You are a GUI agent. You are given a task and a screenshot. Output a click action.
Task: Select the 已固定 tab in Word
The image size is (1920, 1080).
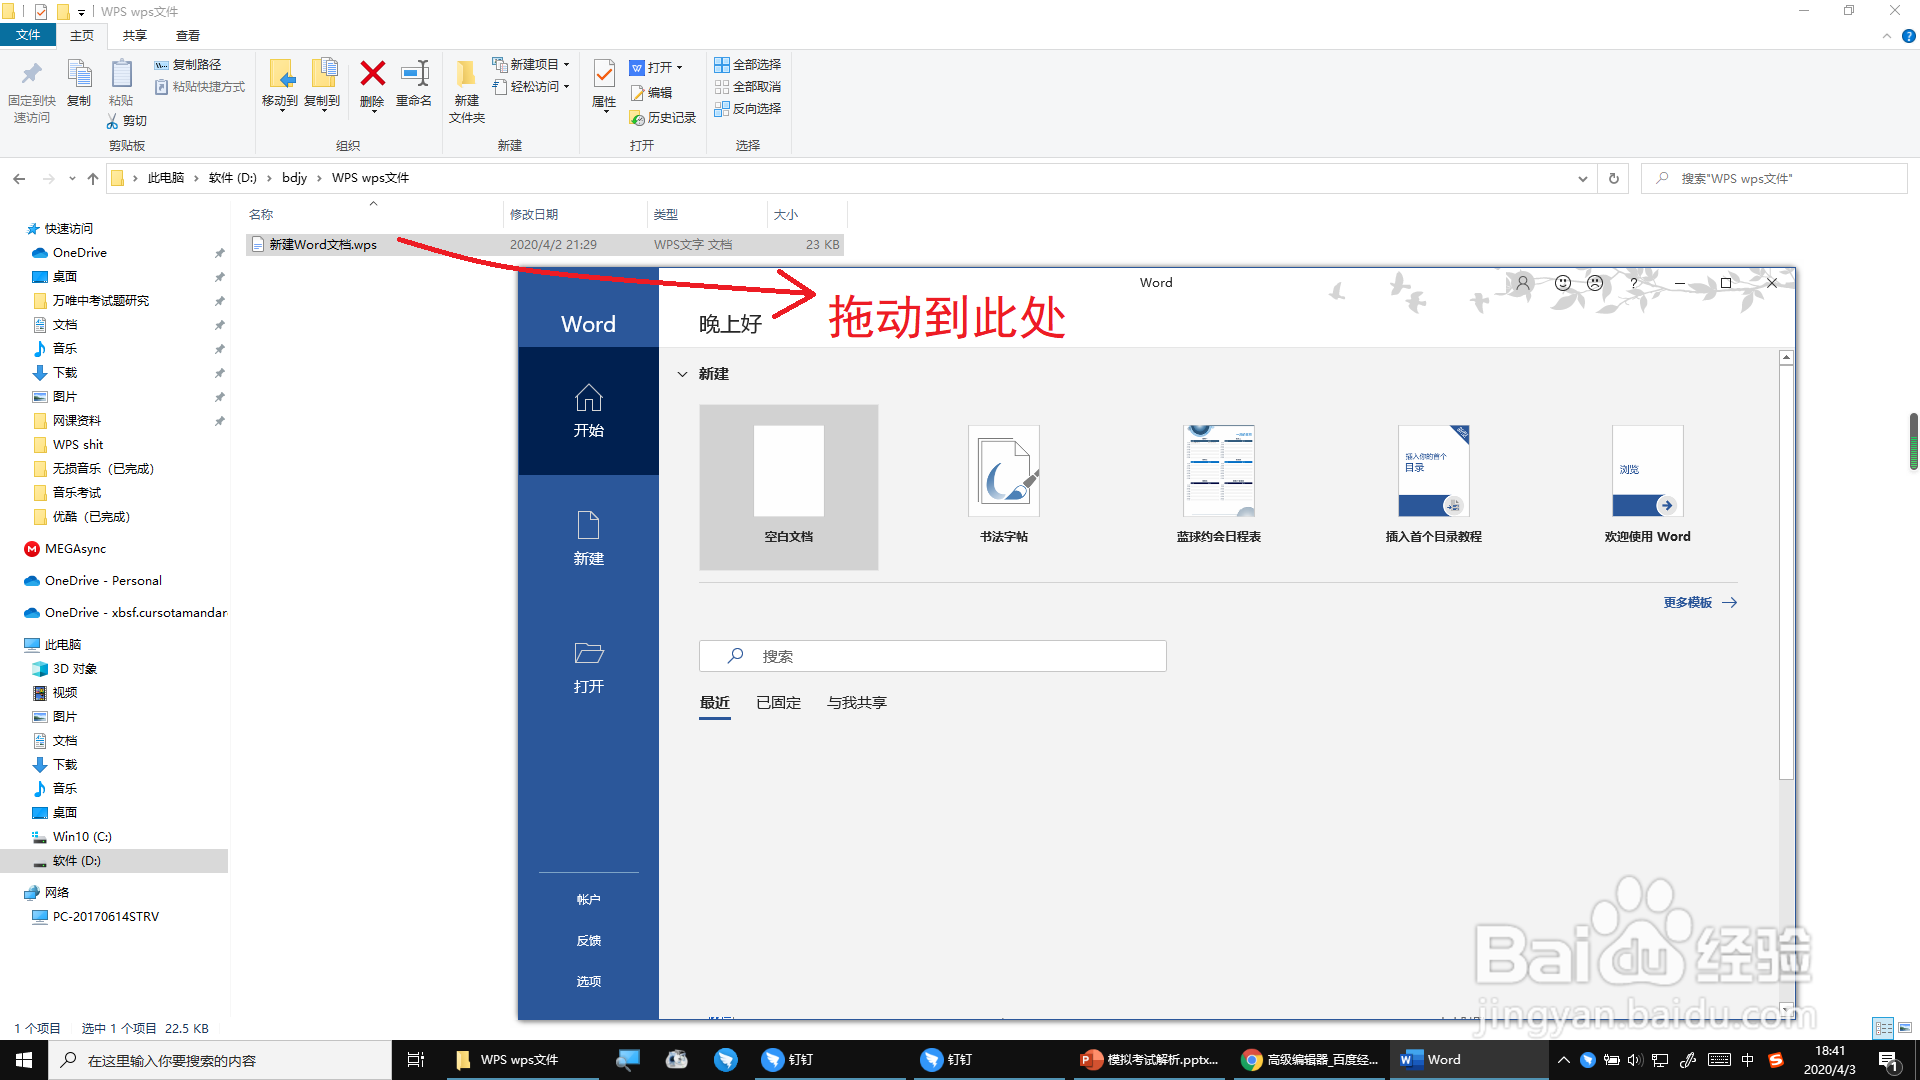pyautogui.click(x=778, y=702)
